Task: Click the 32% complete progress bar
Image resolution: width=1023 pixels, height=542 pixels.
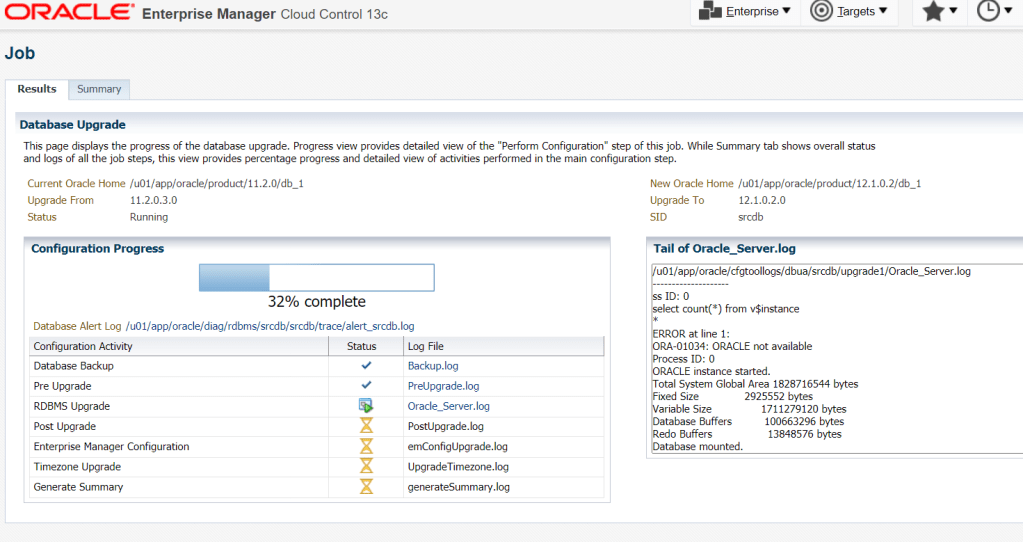Action: tap(316, 278)
